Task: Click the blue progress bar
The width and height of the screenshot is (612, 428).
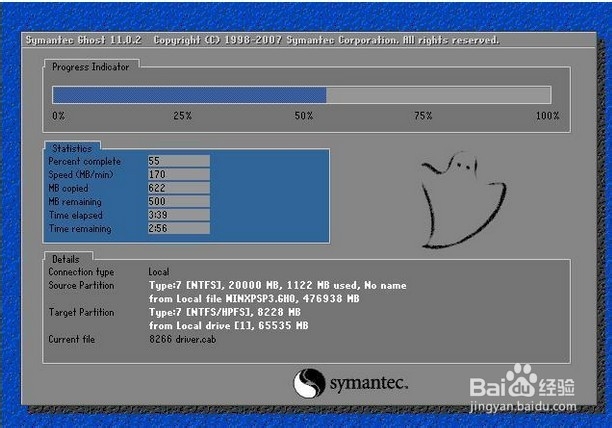Action: (x=189, y=95)
